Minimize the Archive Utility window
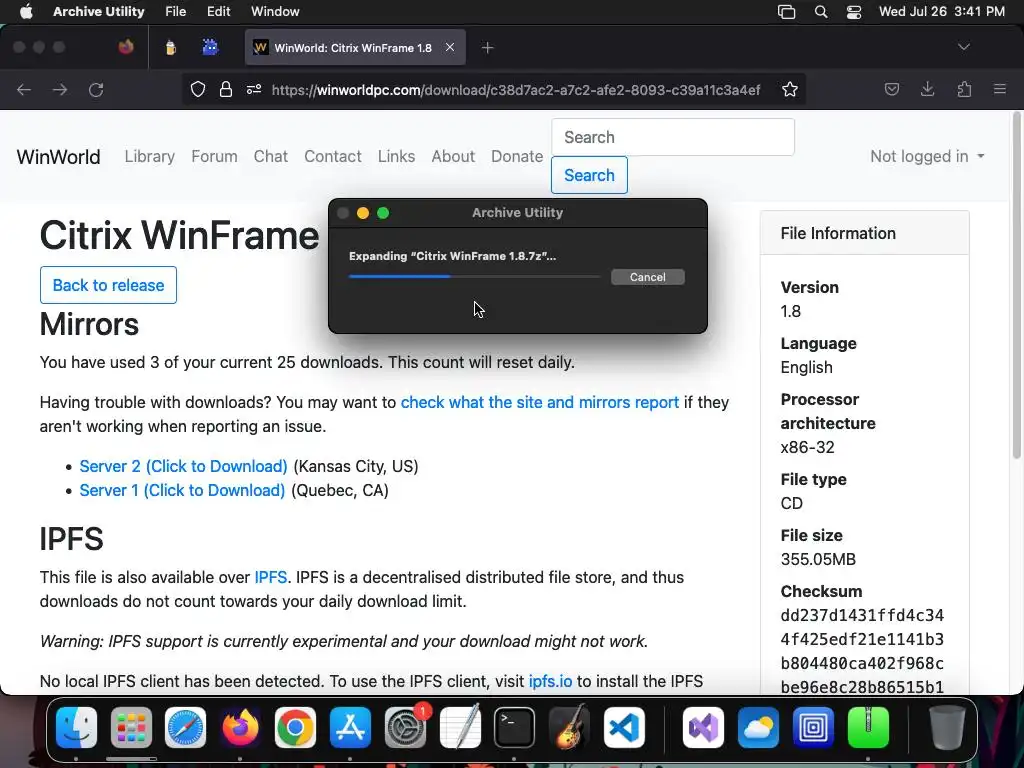Image resolution: width=1024 pixels, height=768 pixels. (x=363, y=213)
